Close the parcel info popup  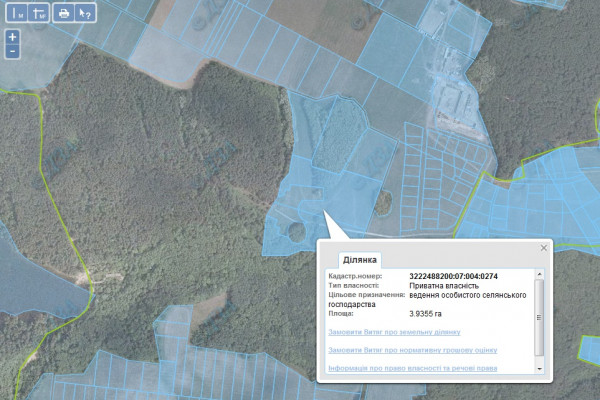click(x=544, y=247)
